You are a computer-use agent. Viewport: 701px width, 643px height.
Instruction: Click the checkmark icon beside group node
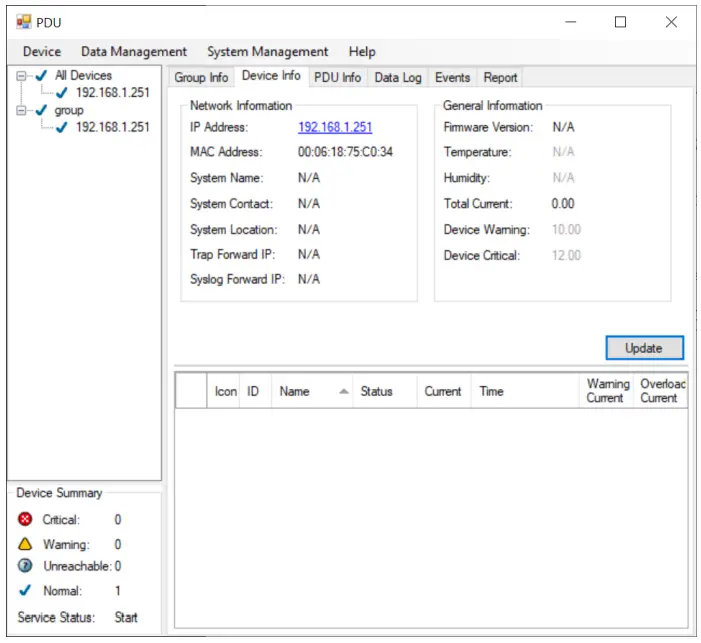click(41, 110)
